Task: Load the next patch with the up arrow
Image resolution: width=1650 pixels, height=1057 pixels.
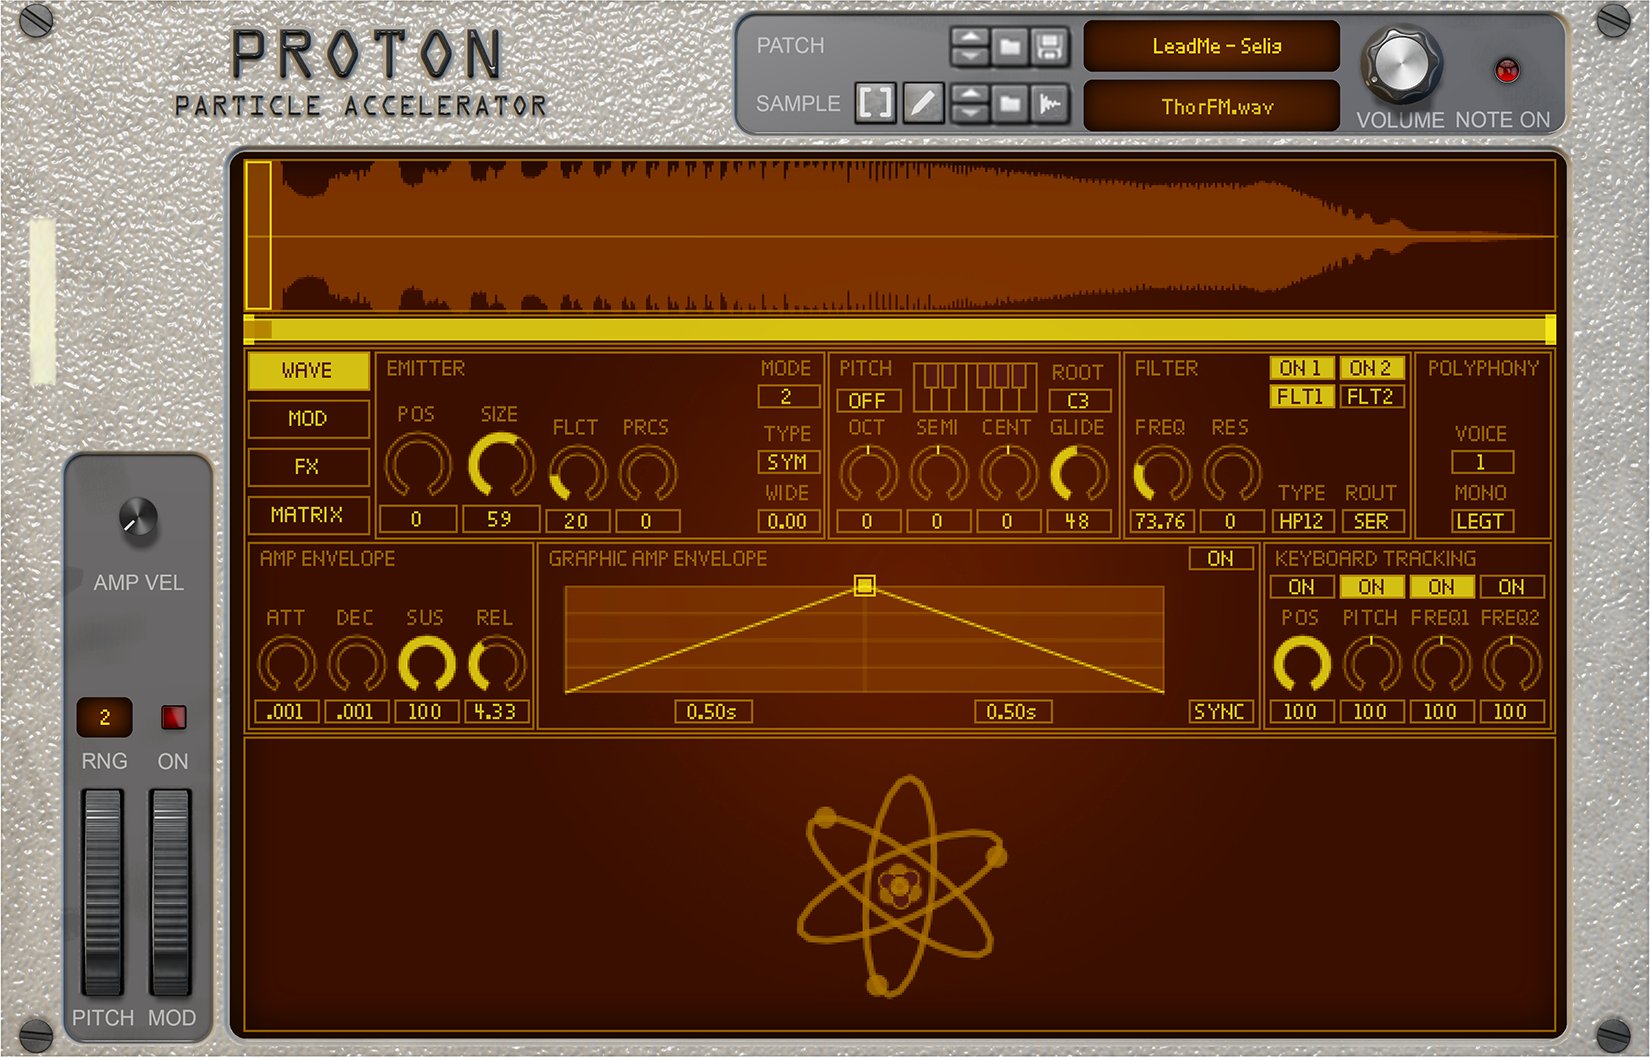Action: pyautogui.click(x=971, y=37)
